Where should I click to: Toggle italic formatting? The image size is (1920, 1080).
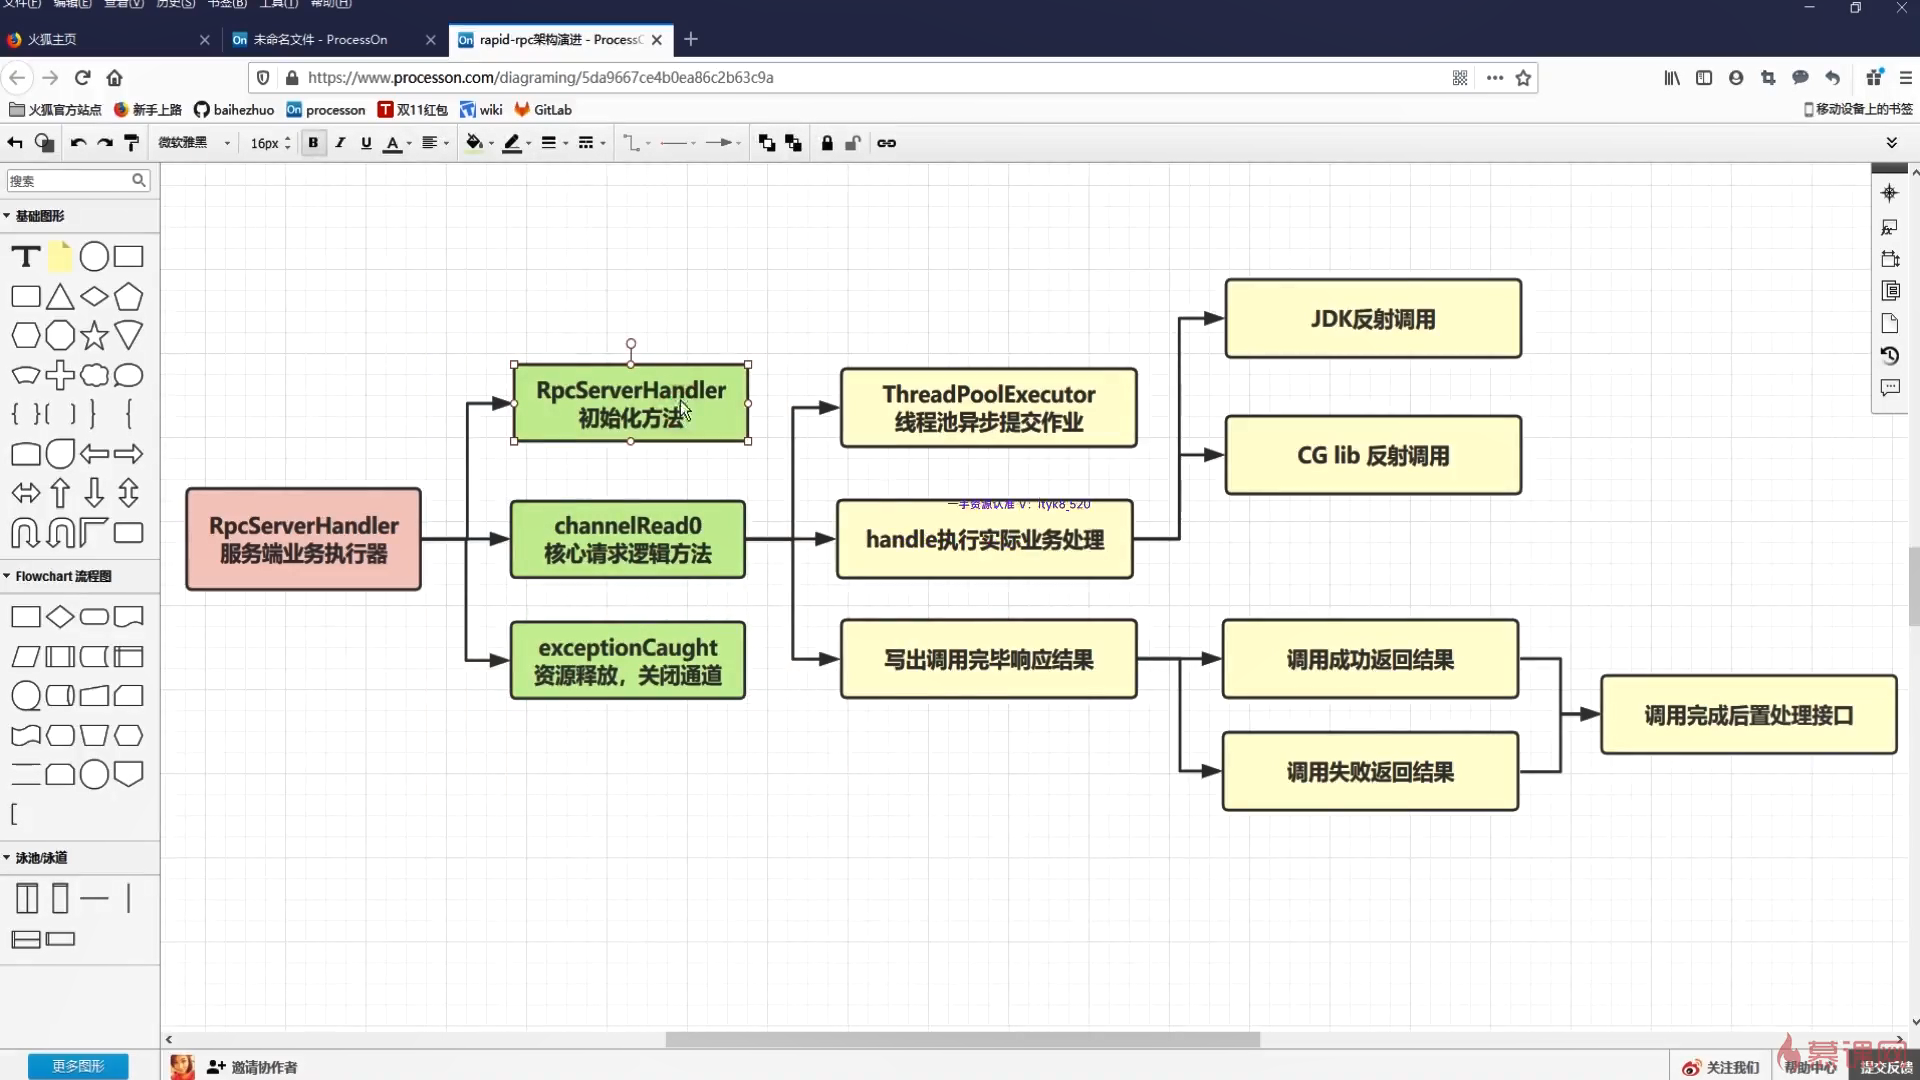point(340,143)
